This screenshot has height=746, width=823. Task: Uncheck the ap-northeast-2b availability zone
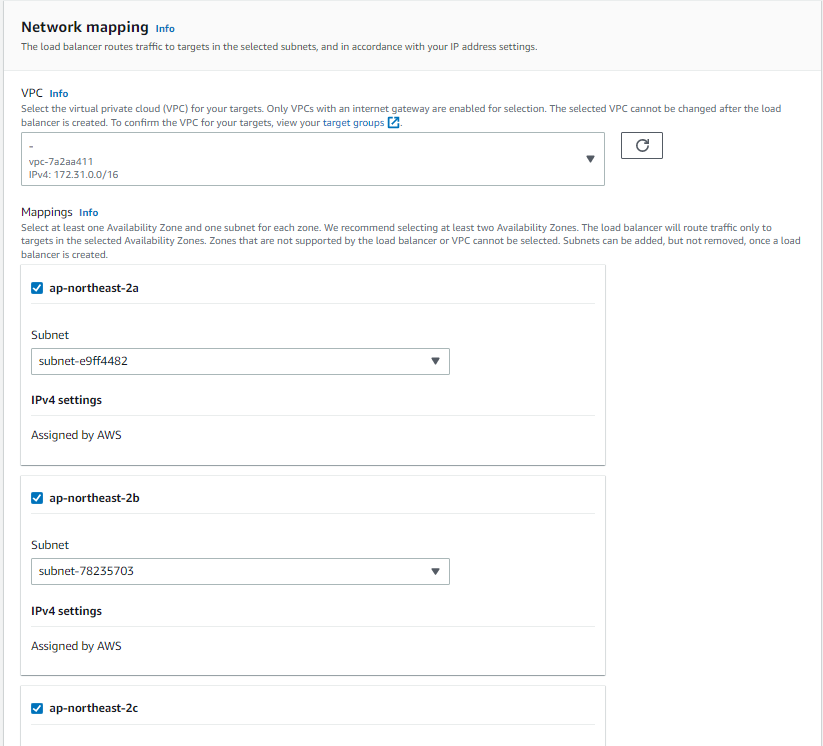tap(37, 498)
